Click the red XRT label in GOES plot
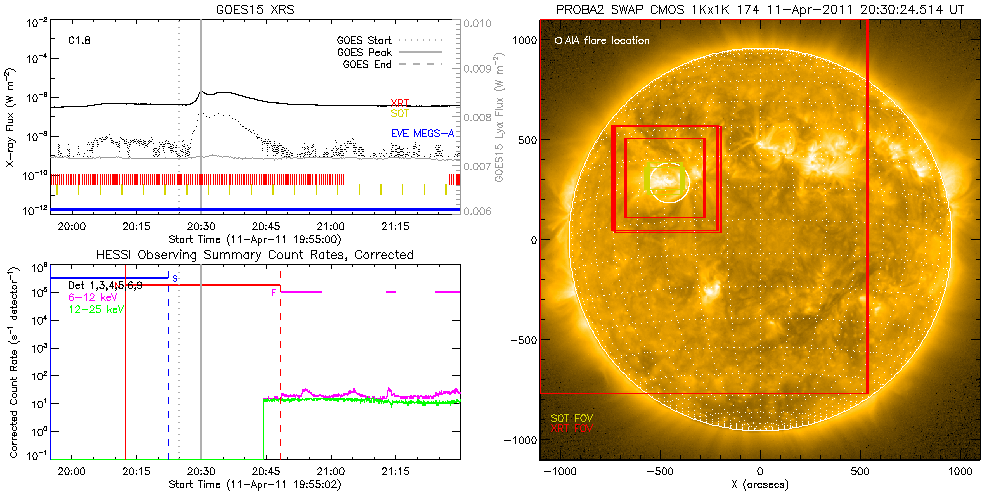 (x=399, y=103)
